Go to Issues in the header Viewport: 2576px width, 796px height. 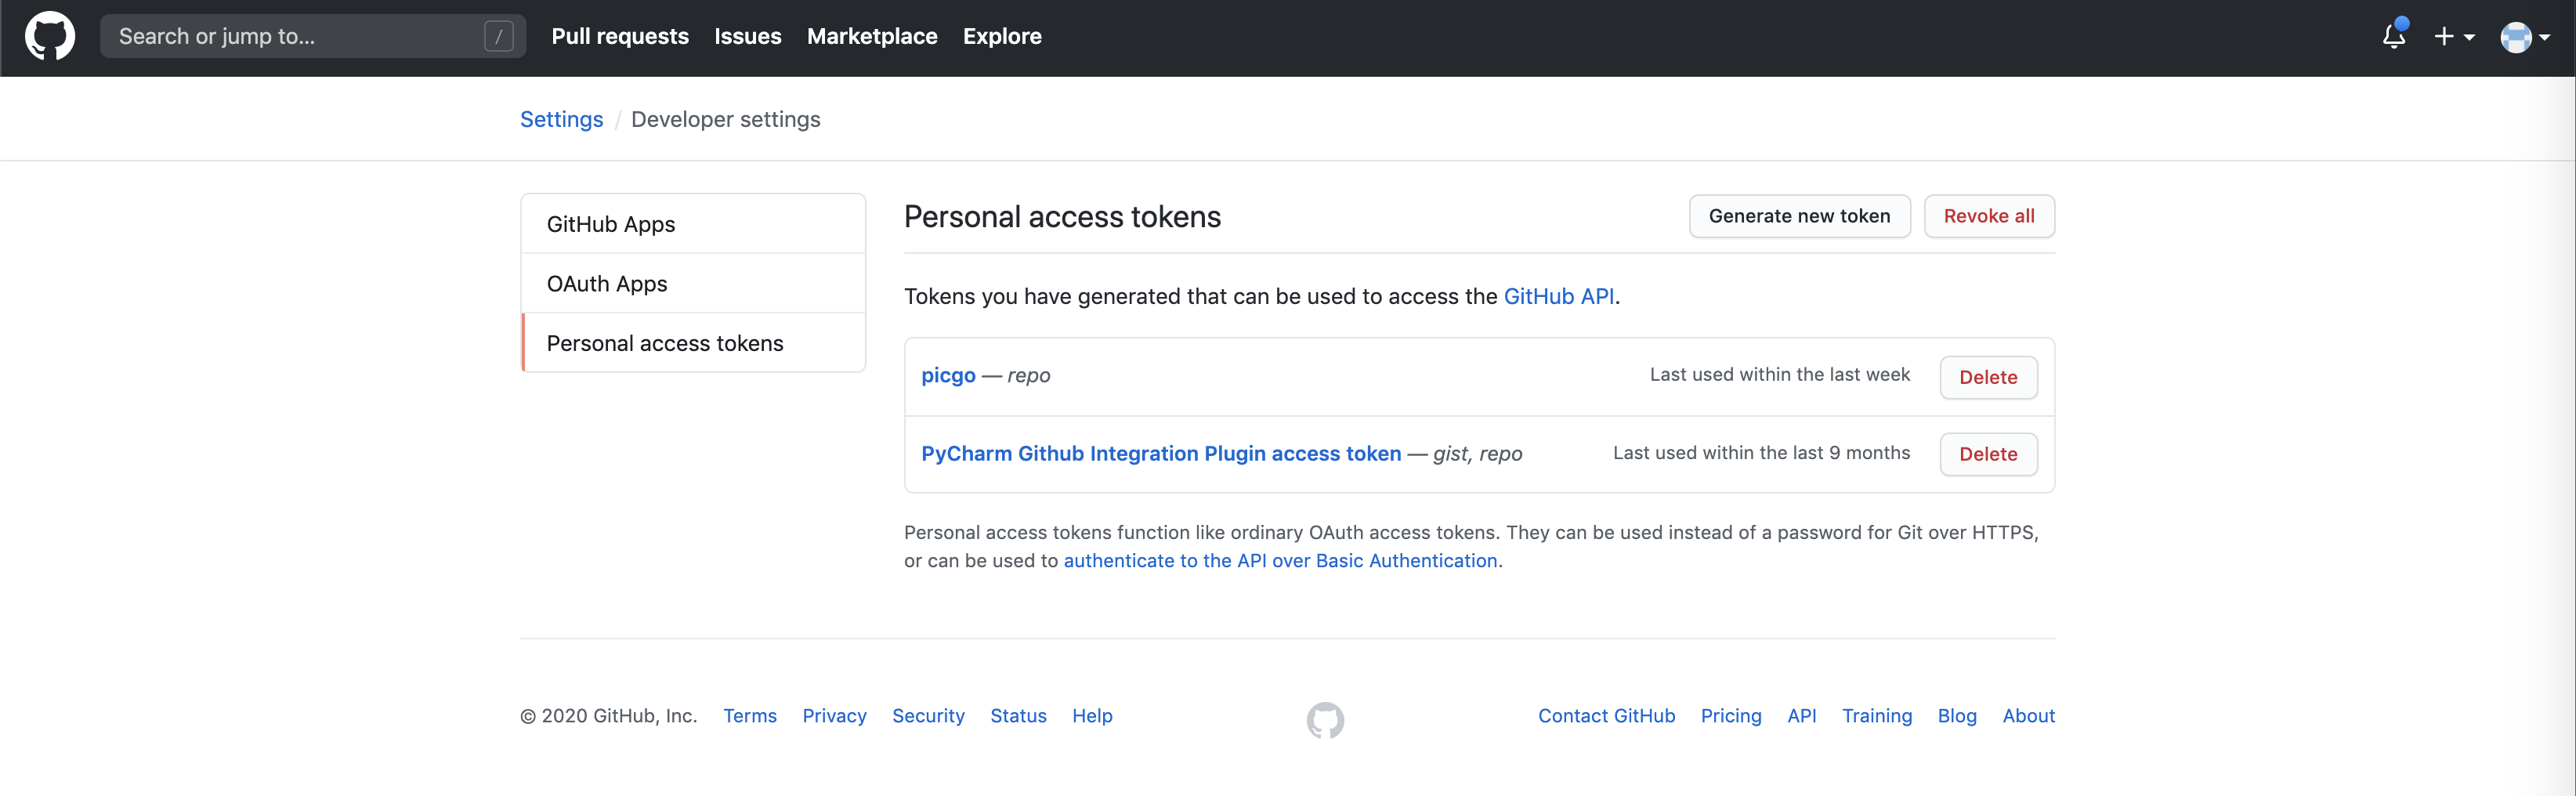coord(747,37)
